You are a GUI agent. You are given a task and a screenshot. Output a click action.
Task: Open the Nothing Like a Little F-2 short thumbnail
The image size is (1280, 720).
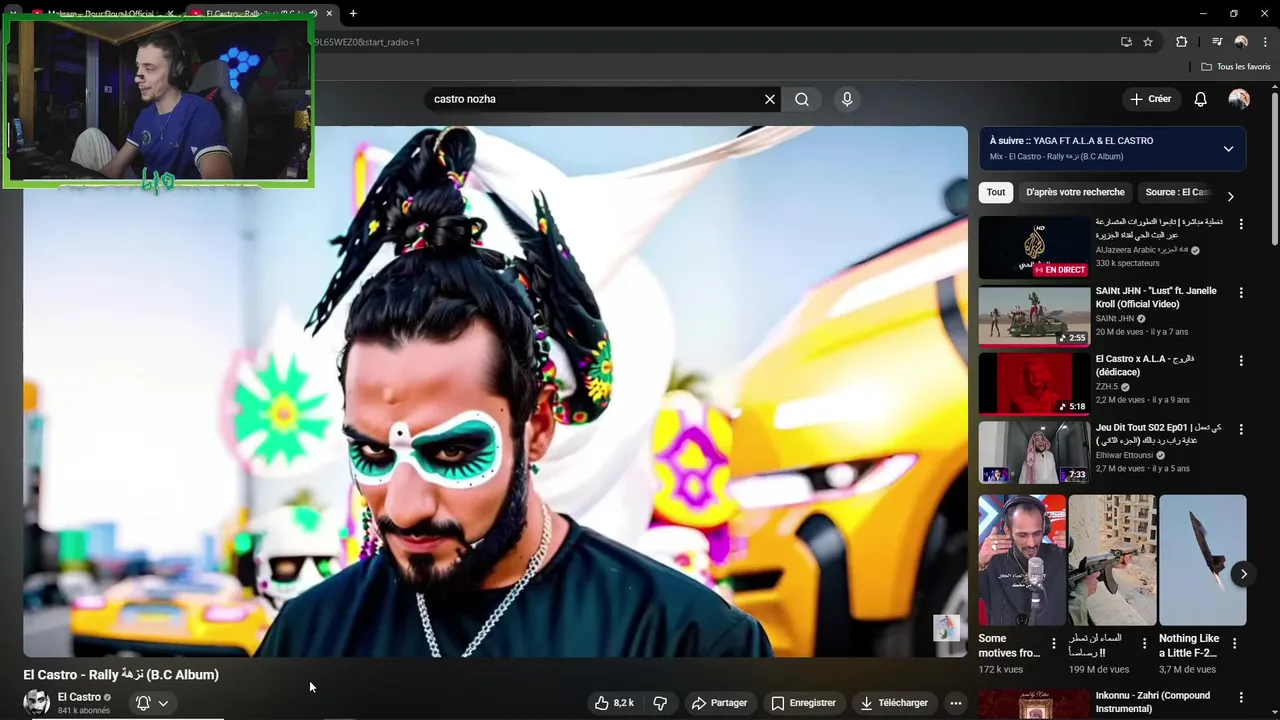click(1203, 560)
